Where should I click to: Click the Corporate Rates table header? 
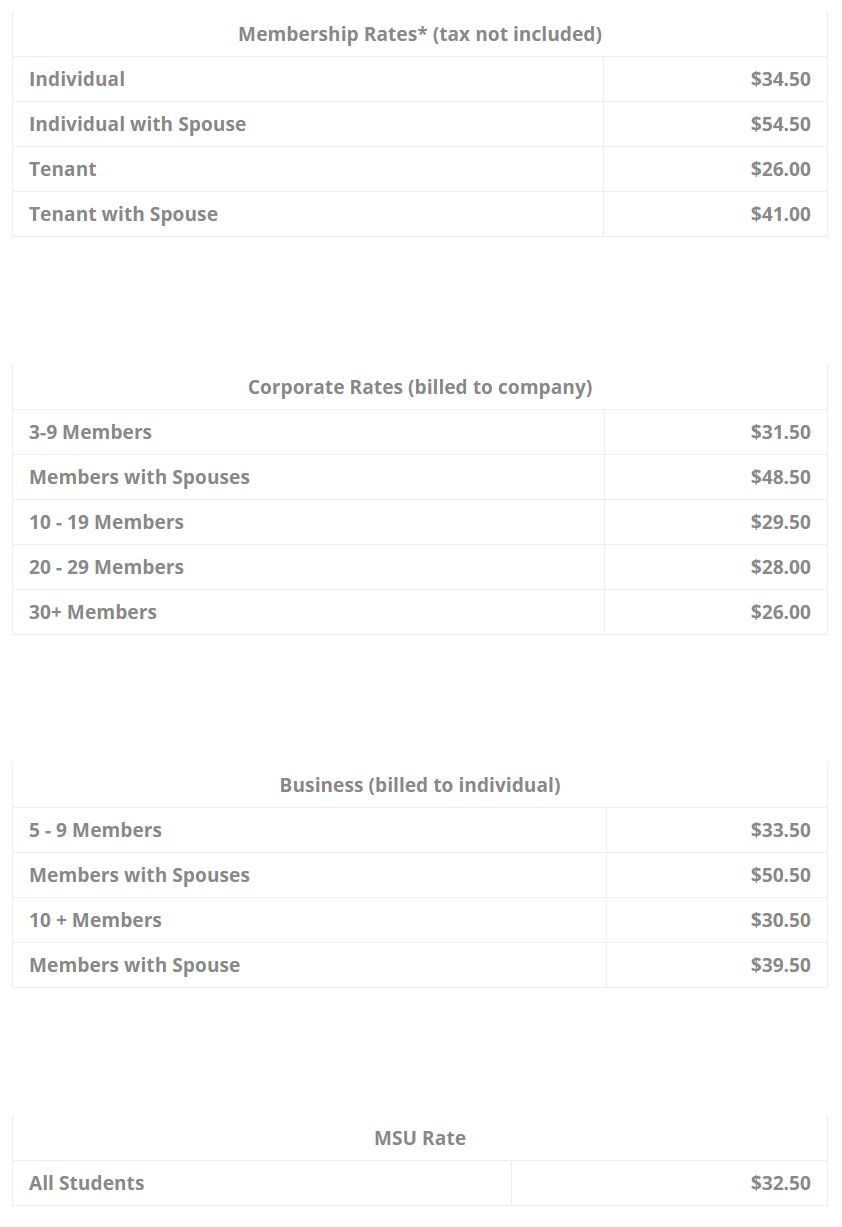420,387
